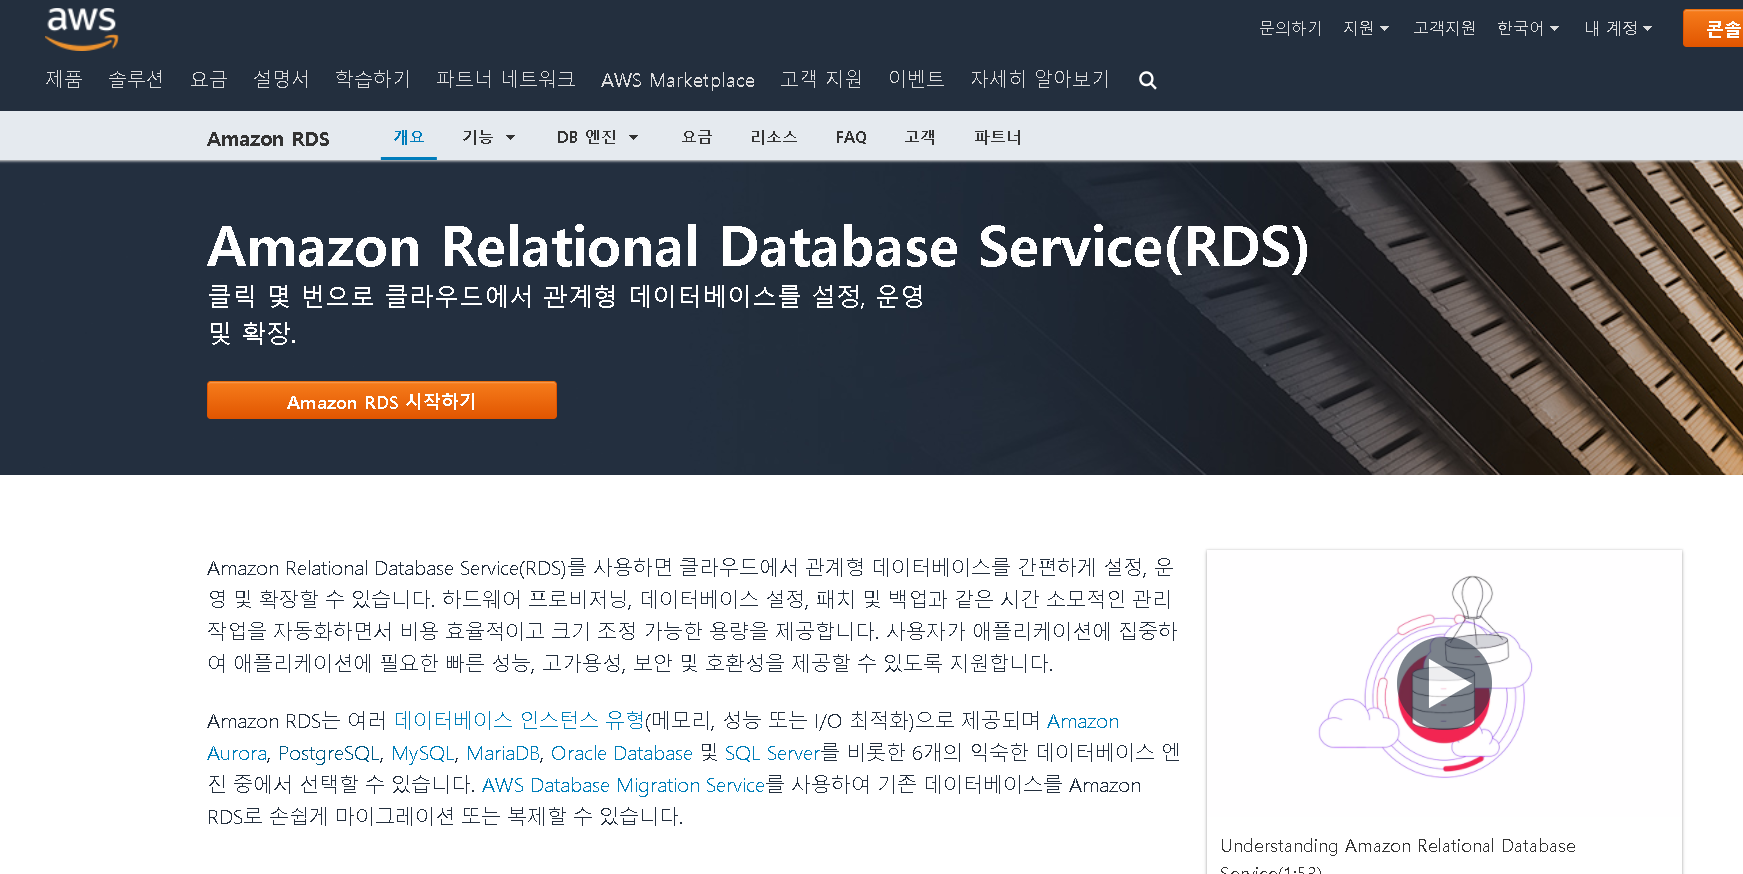Expand 지원 dropdown
1743x874 pixels.
1366,28
